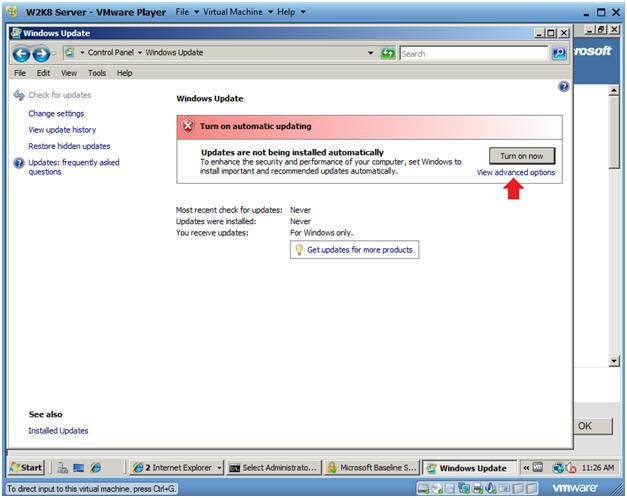Switch to Select Administrator command prompt taskbar button
627x498 pixels.
(x=274, y=467)
